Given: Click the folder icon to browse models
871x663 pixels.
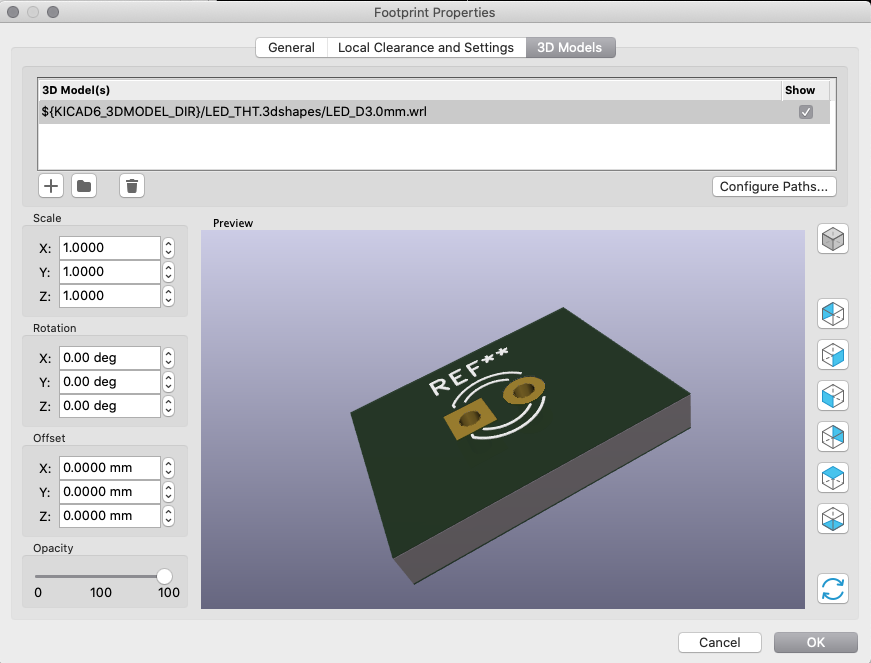Looking at the screenshot, I should 84,185.
